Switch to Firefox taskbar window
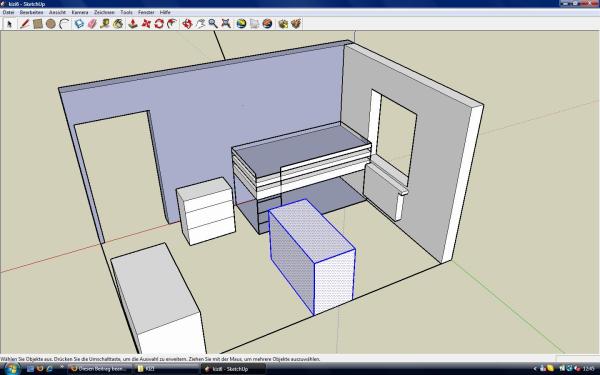The width and height of the screenshot is (600, 375). pos(100,369)
